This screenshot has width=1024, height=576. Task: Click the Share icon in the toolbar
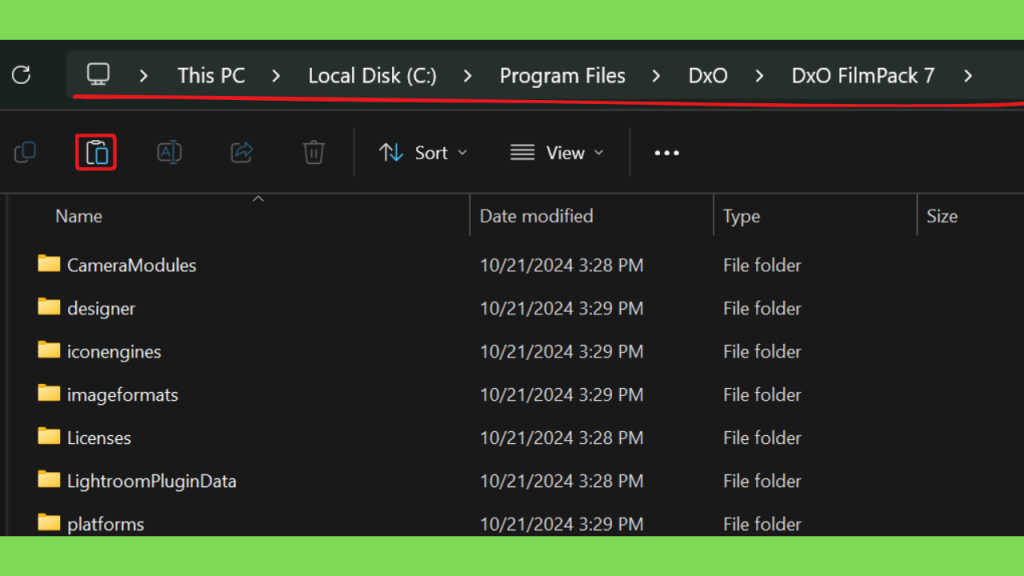(242, 152)
